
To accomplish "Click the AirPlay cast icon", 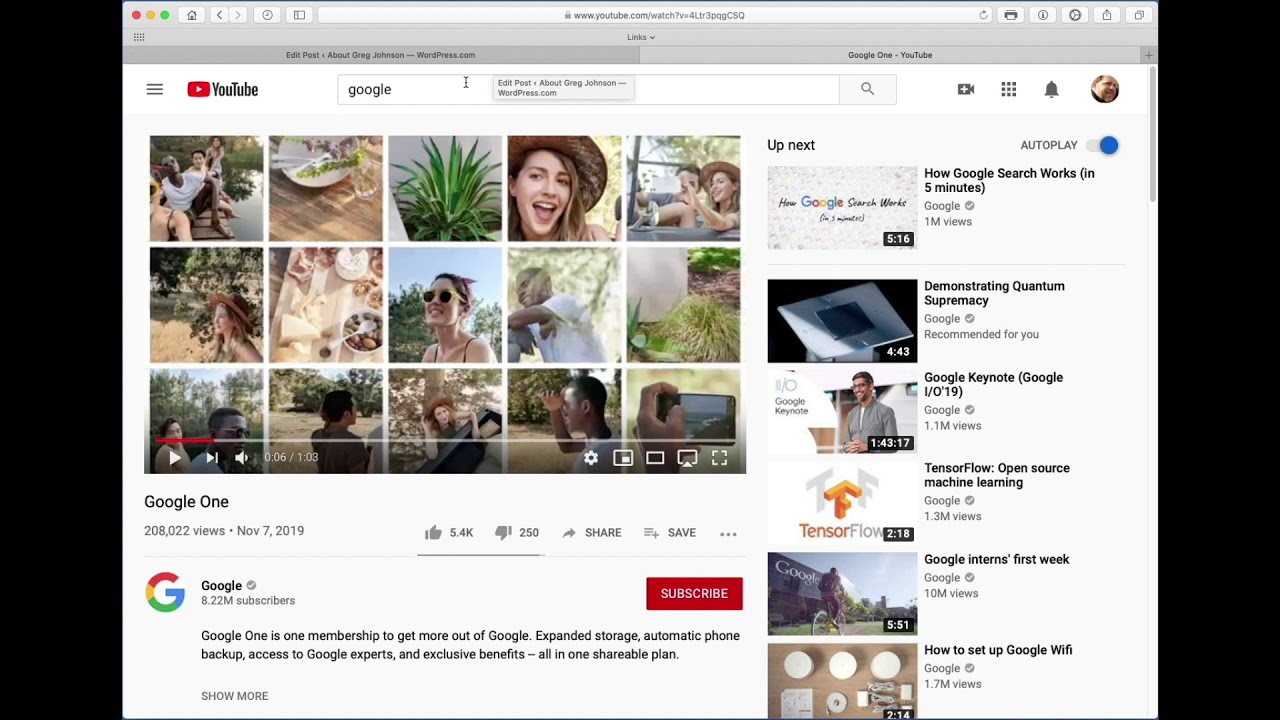I will click(x=687, y=458).
